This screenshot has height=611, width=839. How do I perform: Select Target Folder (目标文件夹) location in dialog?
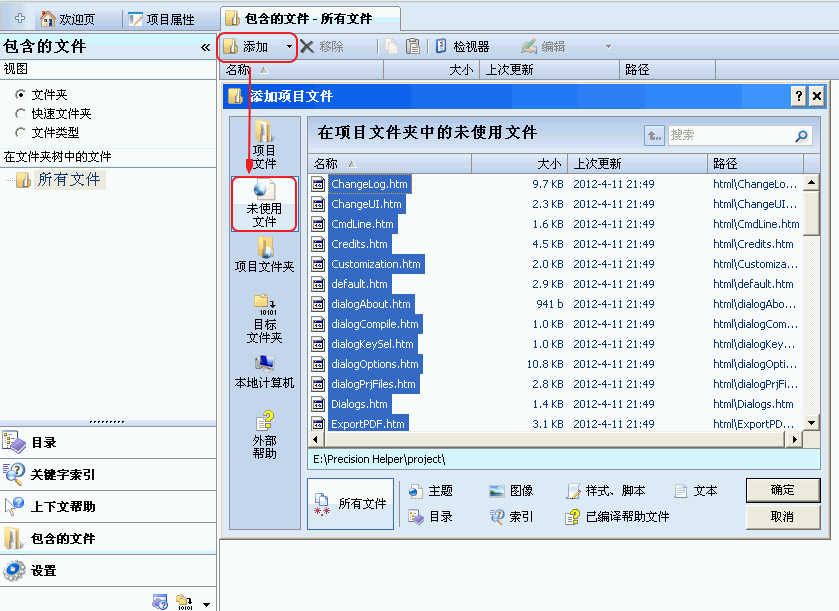(x=264, y=319)
